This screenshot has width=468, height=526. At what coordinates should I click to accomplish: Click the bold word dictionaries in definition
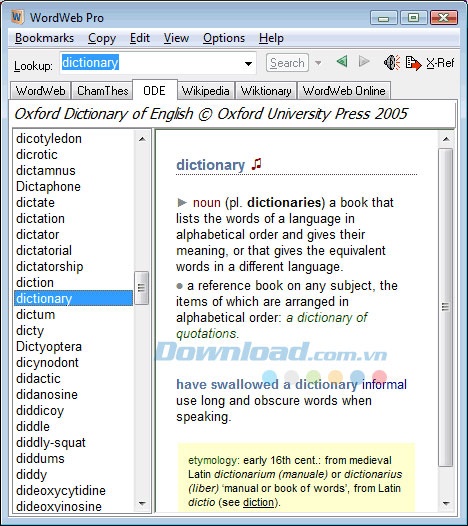click(x=284, y=203)
